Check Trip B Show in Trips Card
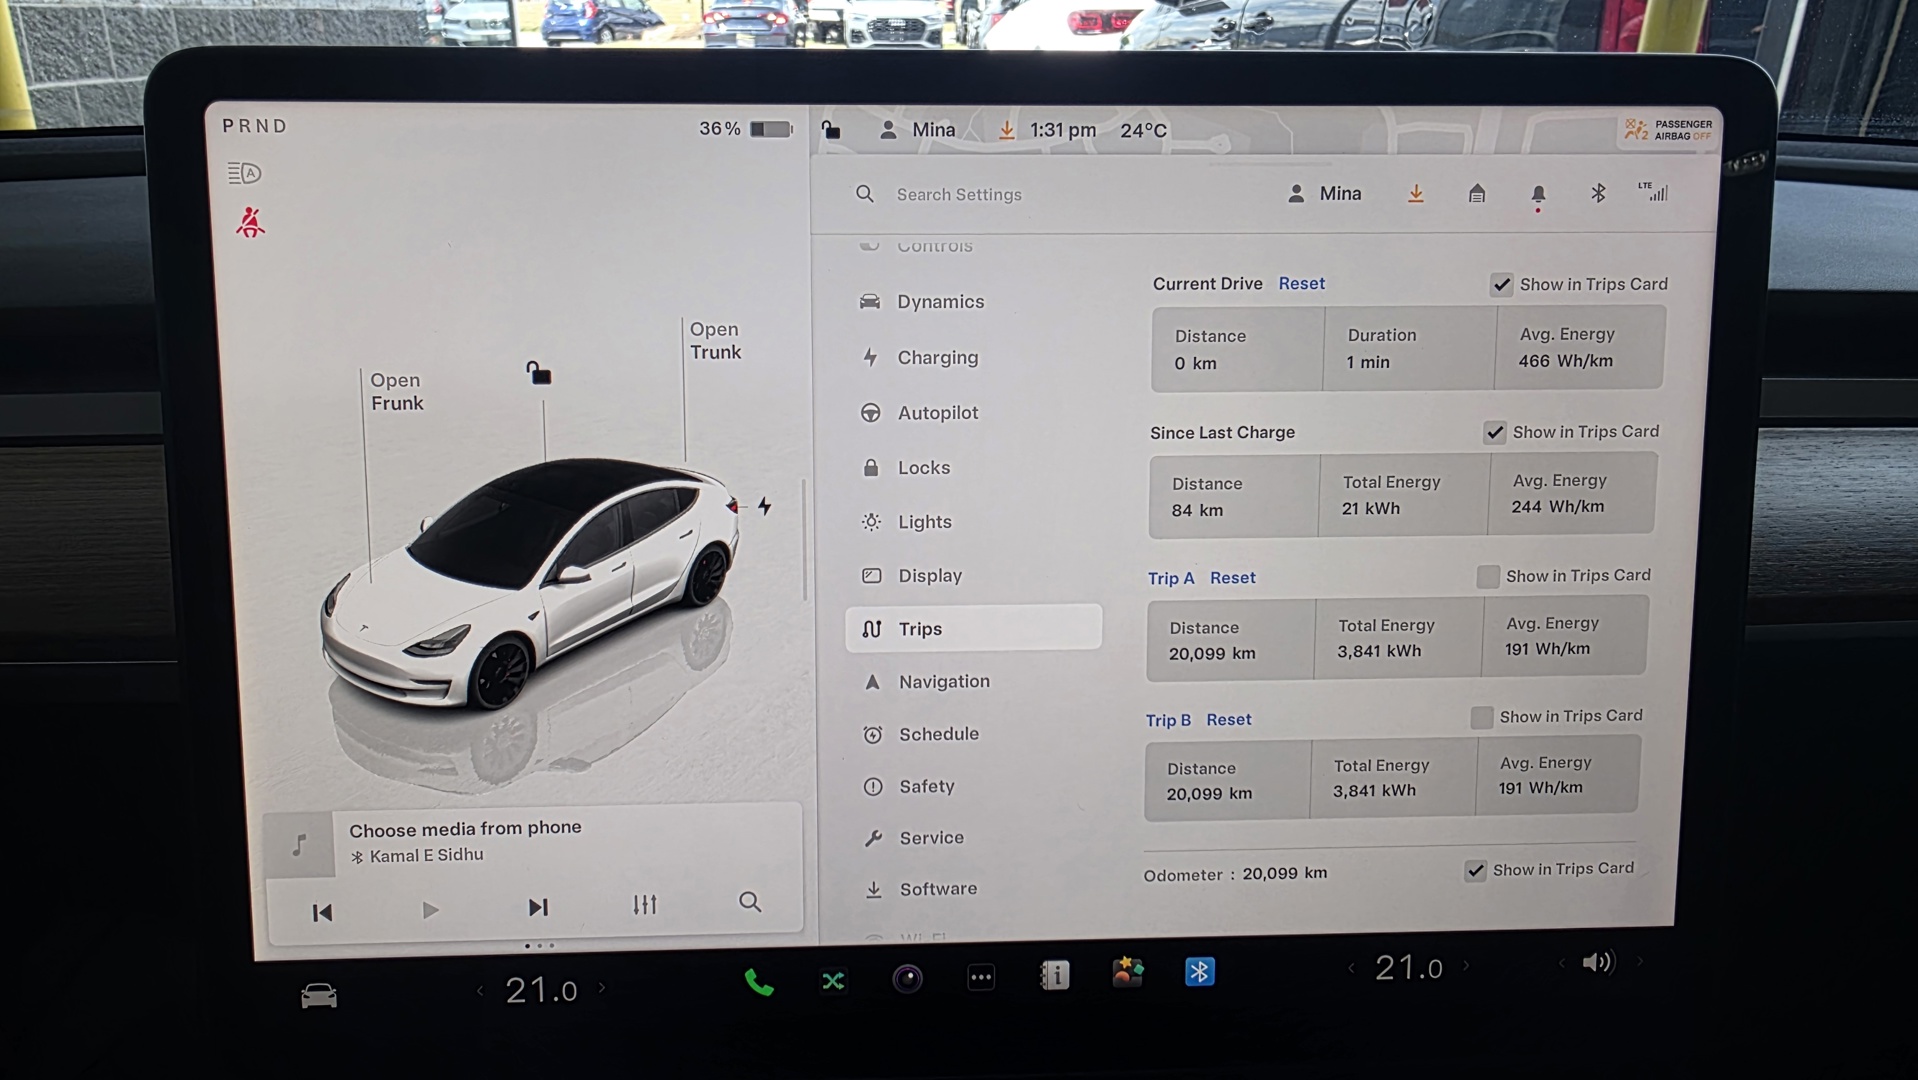 (1481, 717)
